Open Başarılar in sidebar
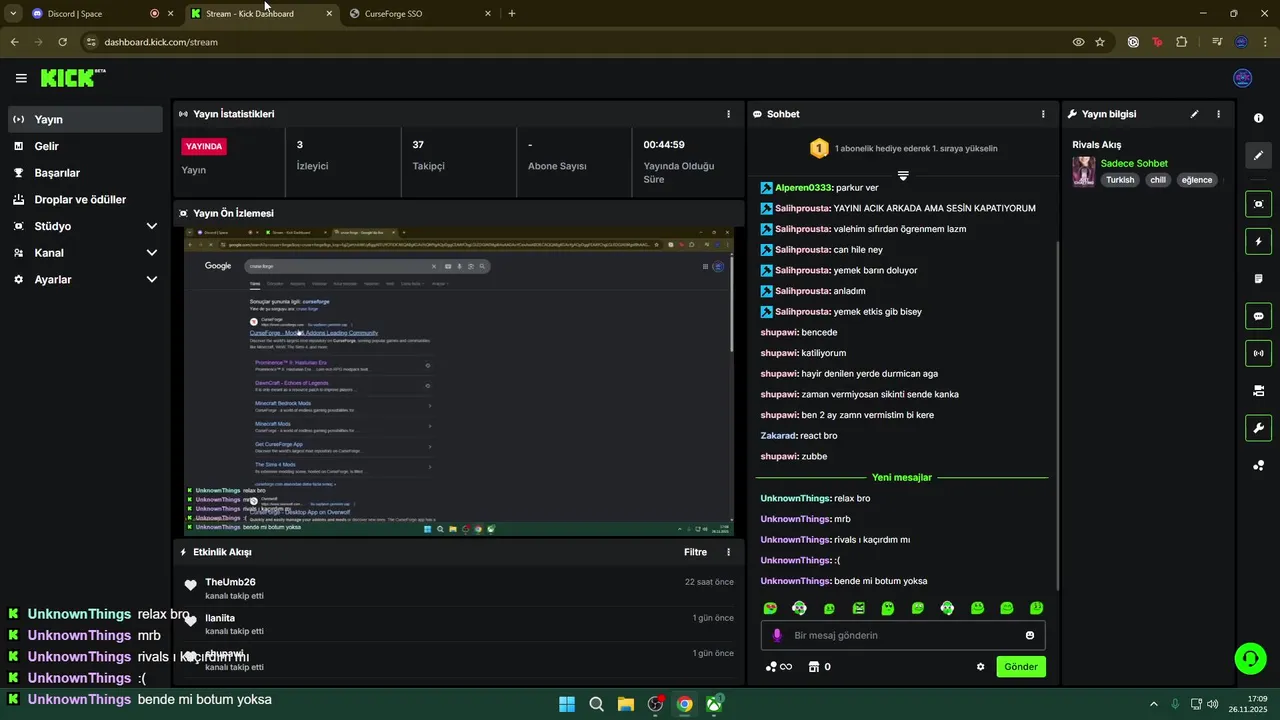This screenshot has height=720, width=1280. point(85,173)
